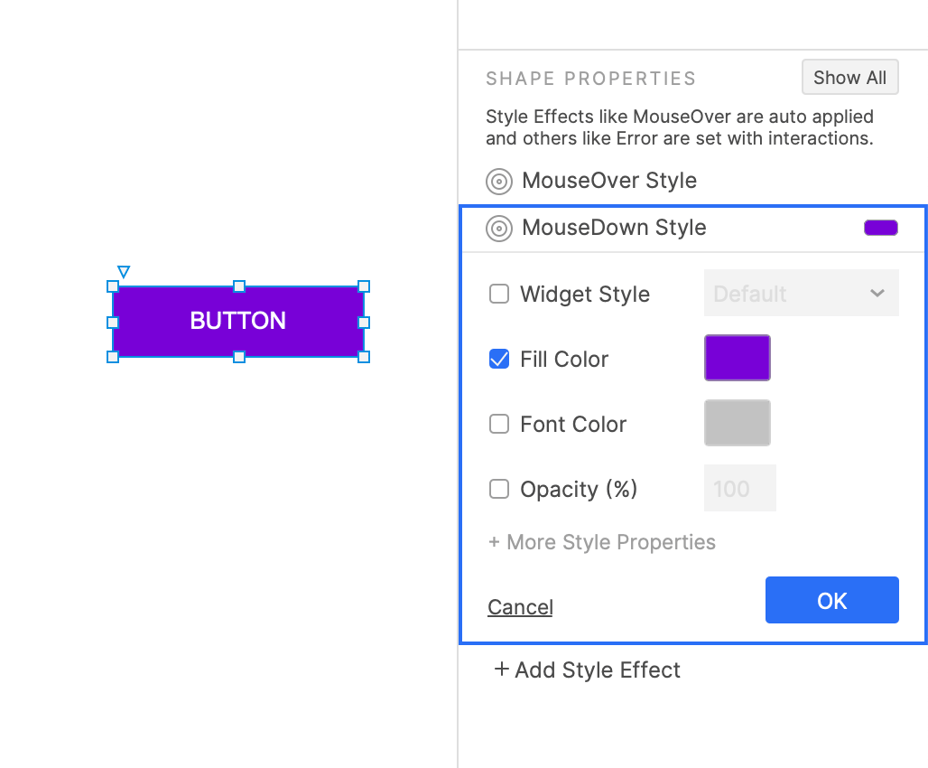Screen dimensions: 928x768
Task: Uncheck the Fill Color checkbox
Action: pos(499,359)
